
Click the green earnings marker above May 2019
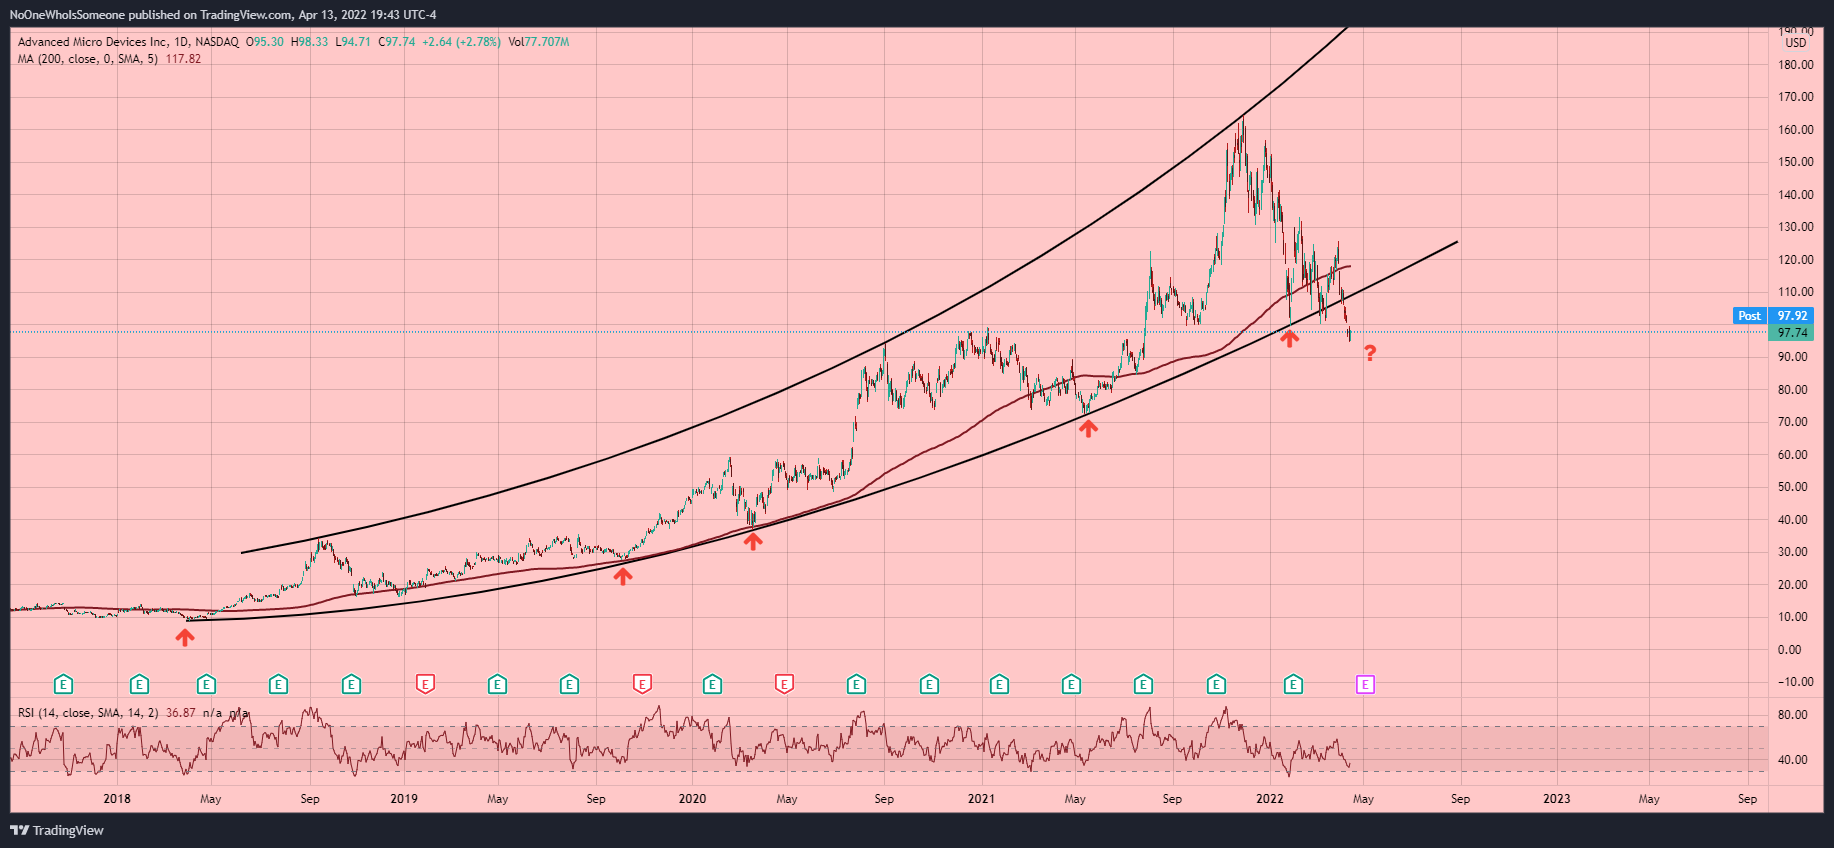497,685
